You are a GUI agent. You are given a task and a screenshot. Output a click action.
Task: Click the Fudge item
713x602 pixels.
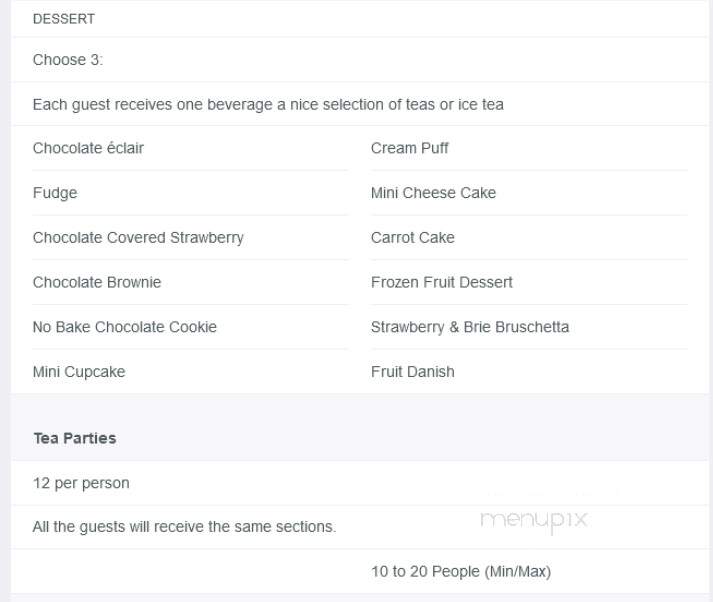[55, 193]
